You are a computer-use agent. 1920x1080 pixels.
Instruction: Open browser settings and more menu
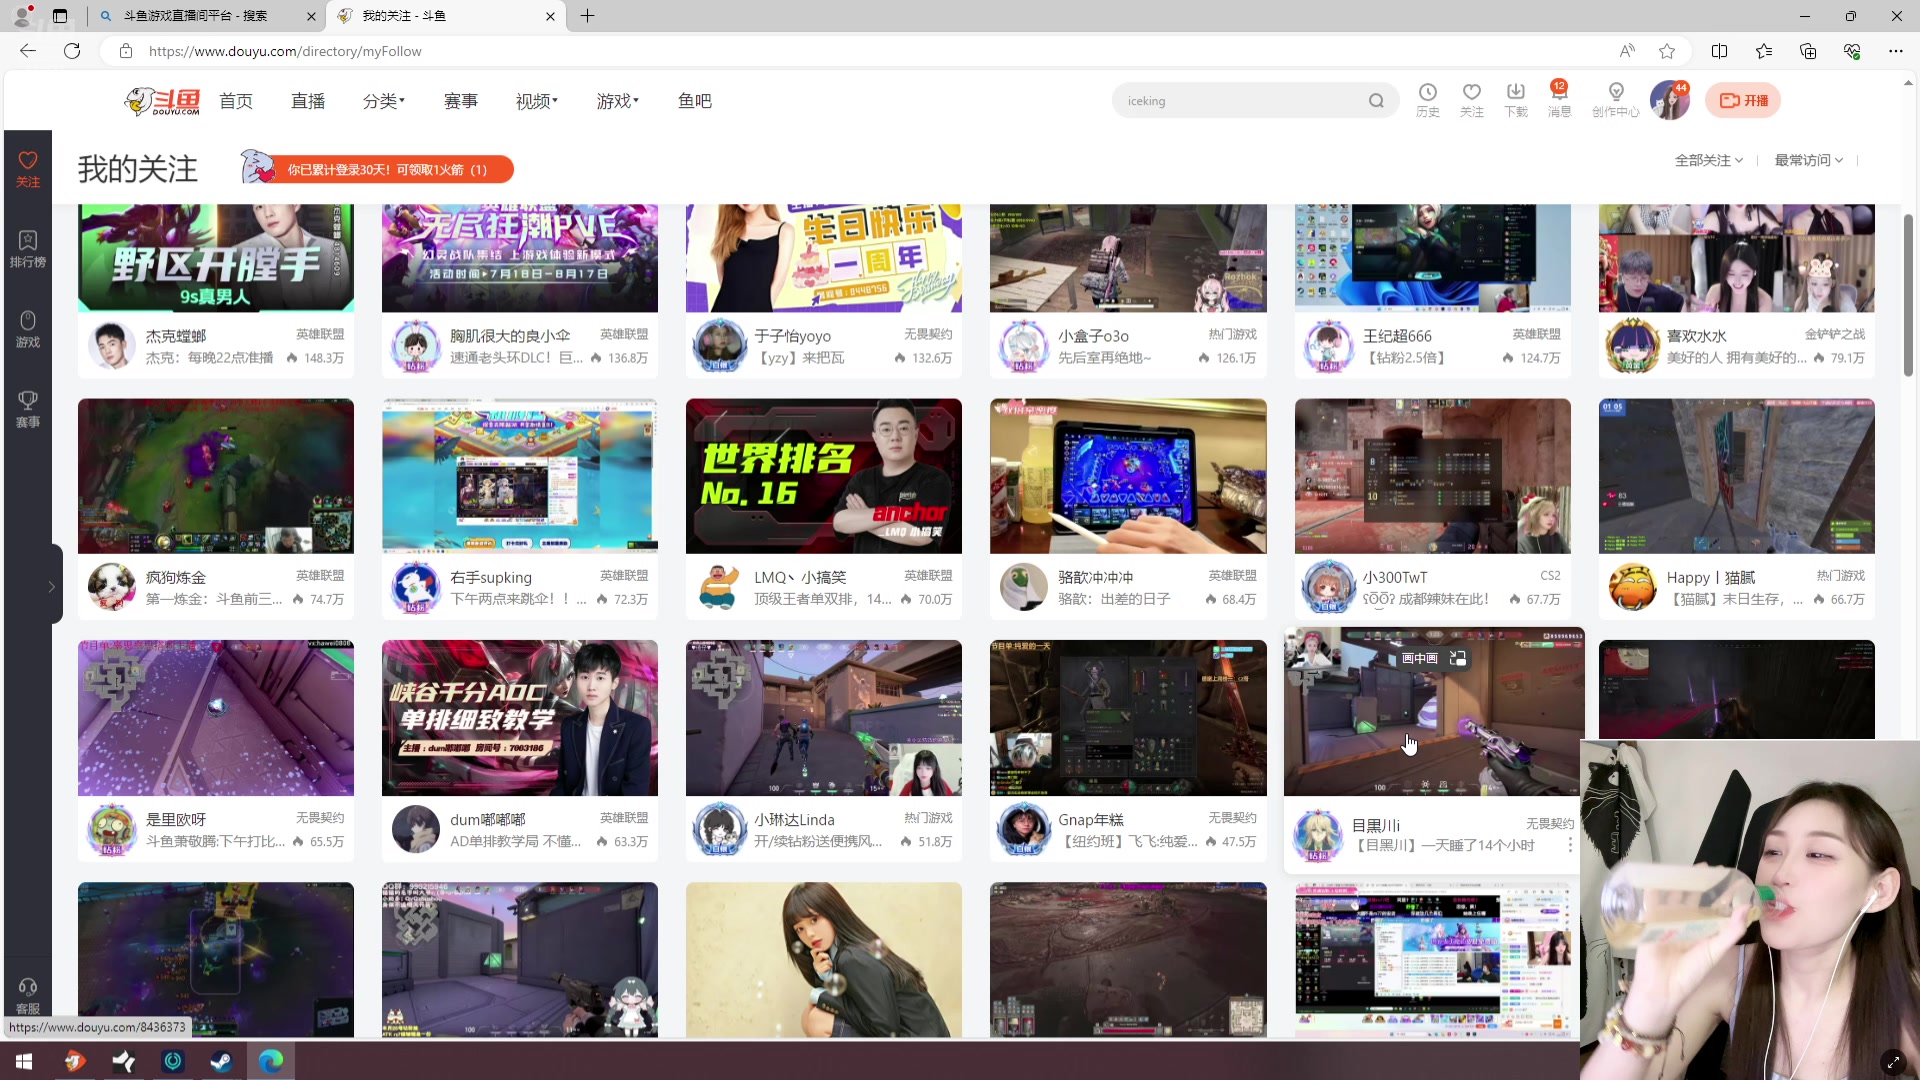1896,51
